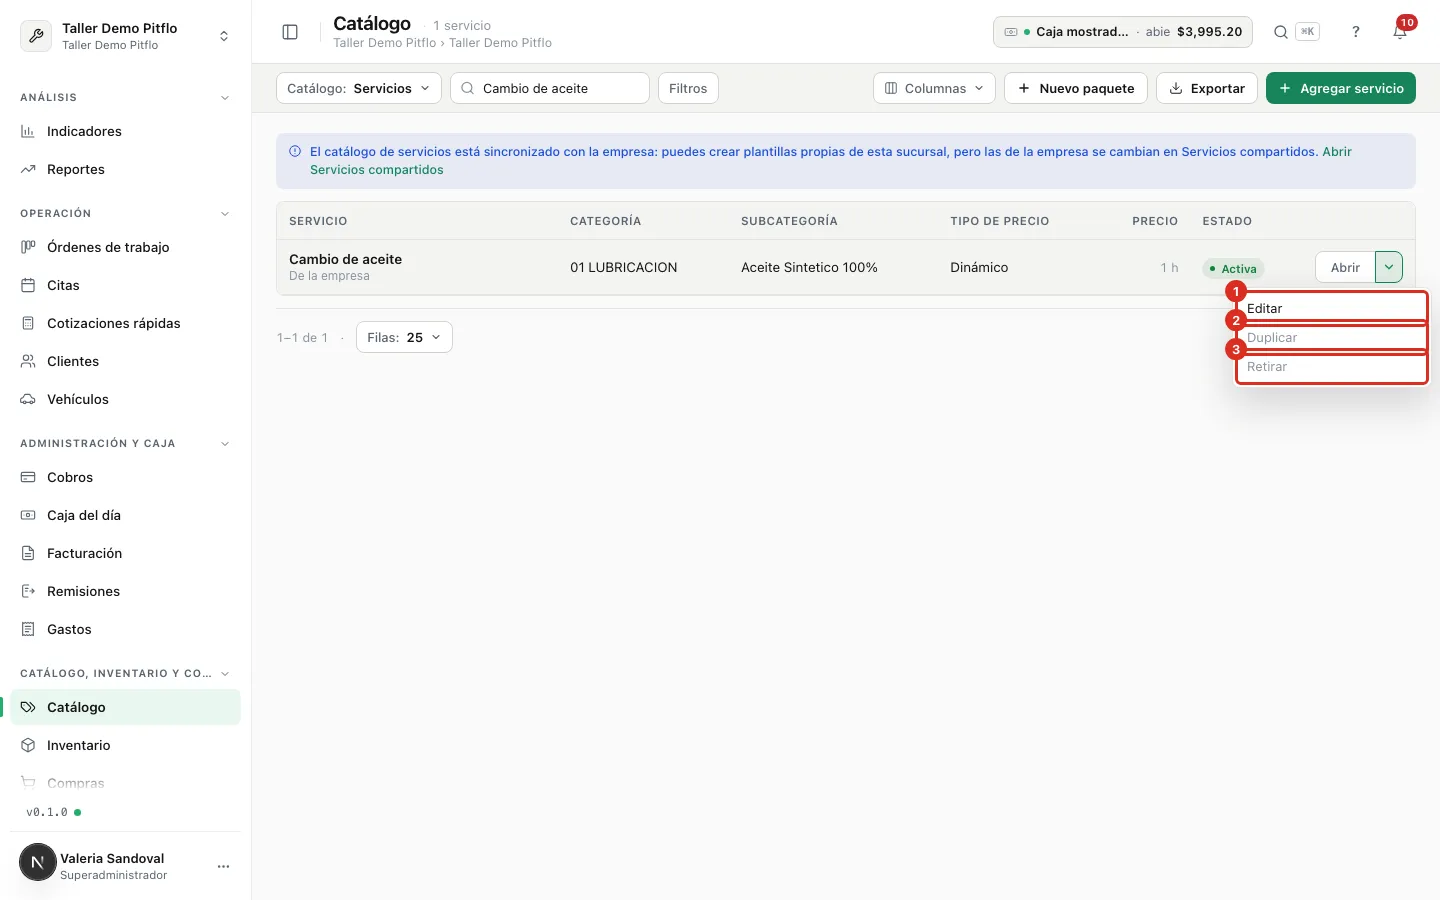This screenshot has width=1440, height=900.
Task: Go to Órdenes de trabajo
Action: [x=125, y=247]
